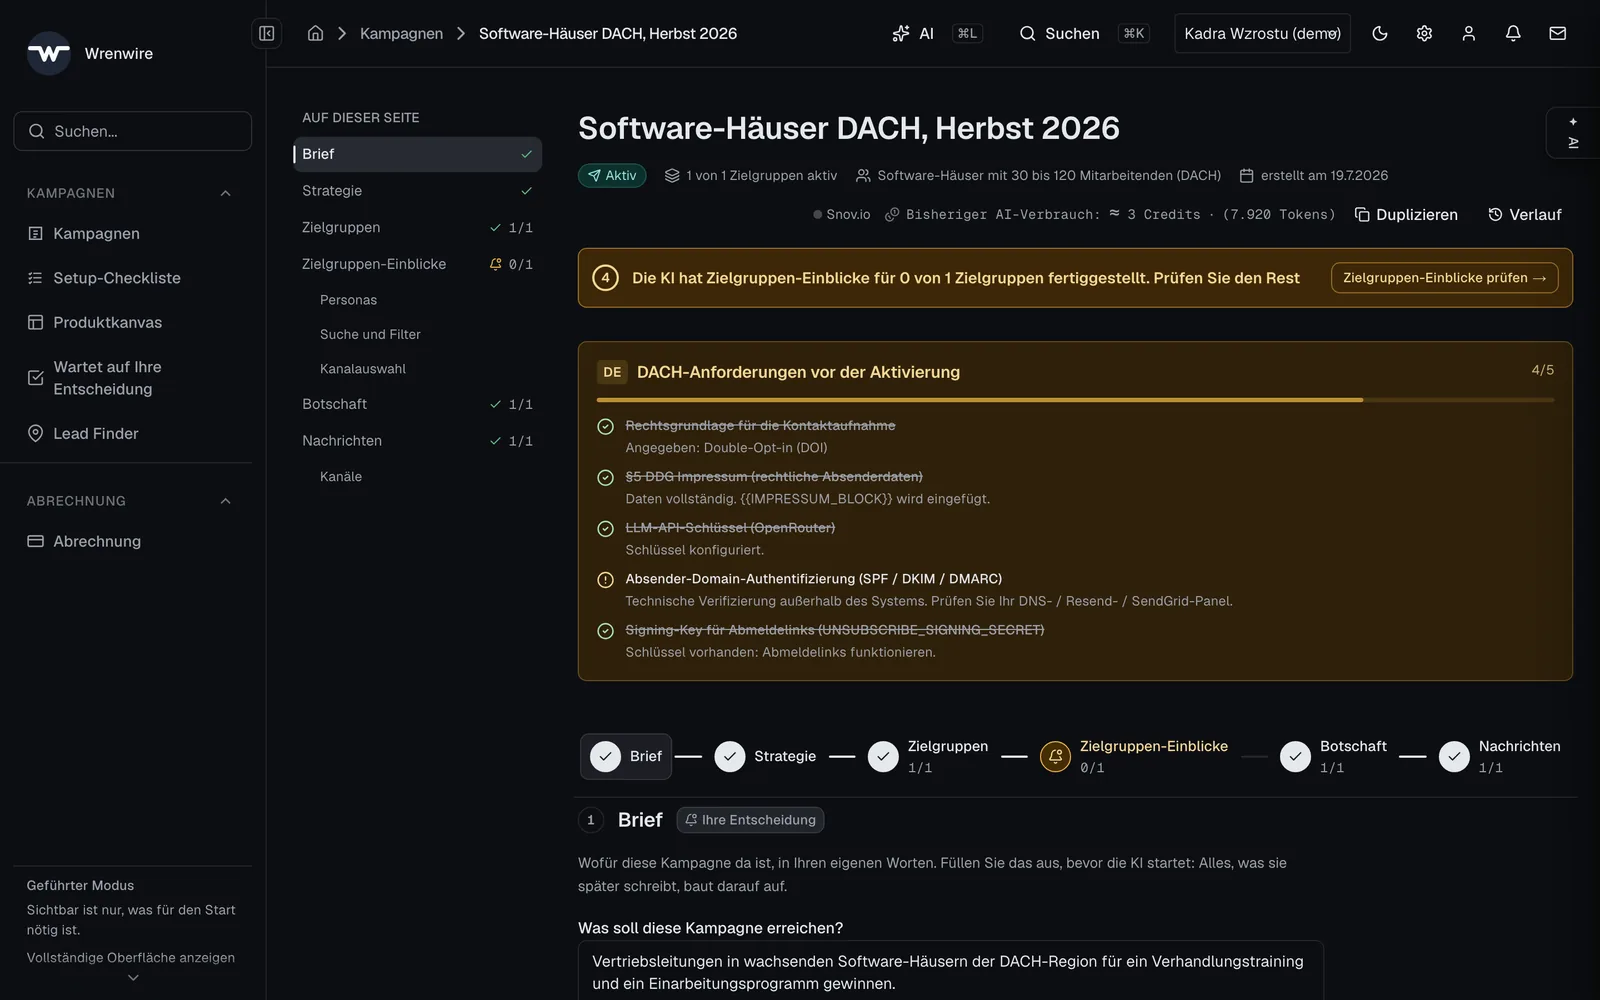Click the Zielgruppen layers icon in header
Viewport: 1600px width, 1000px height.
(672, 175)
